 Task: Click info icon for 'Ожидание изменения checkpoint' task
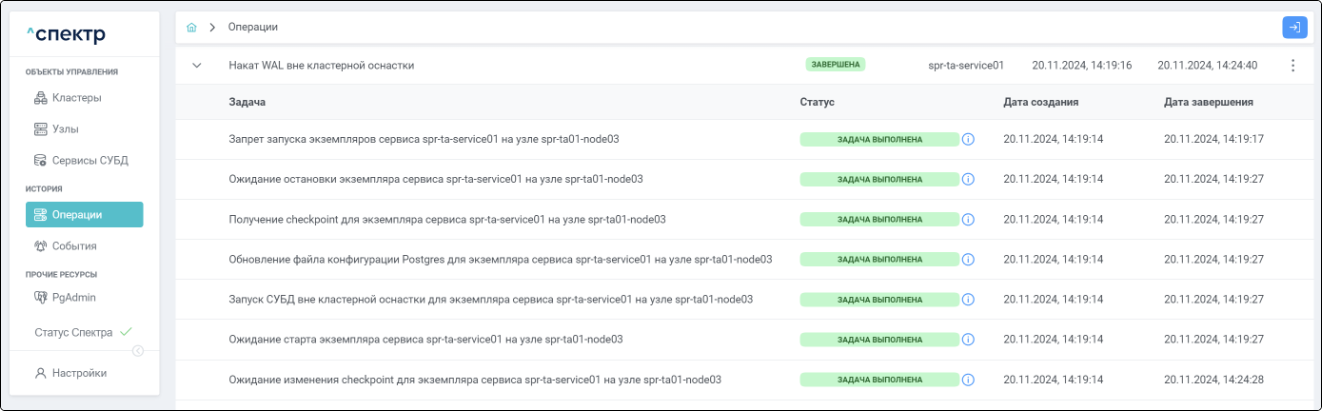(x=967, y=380)
